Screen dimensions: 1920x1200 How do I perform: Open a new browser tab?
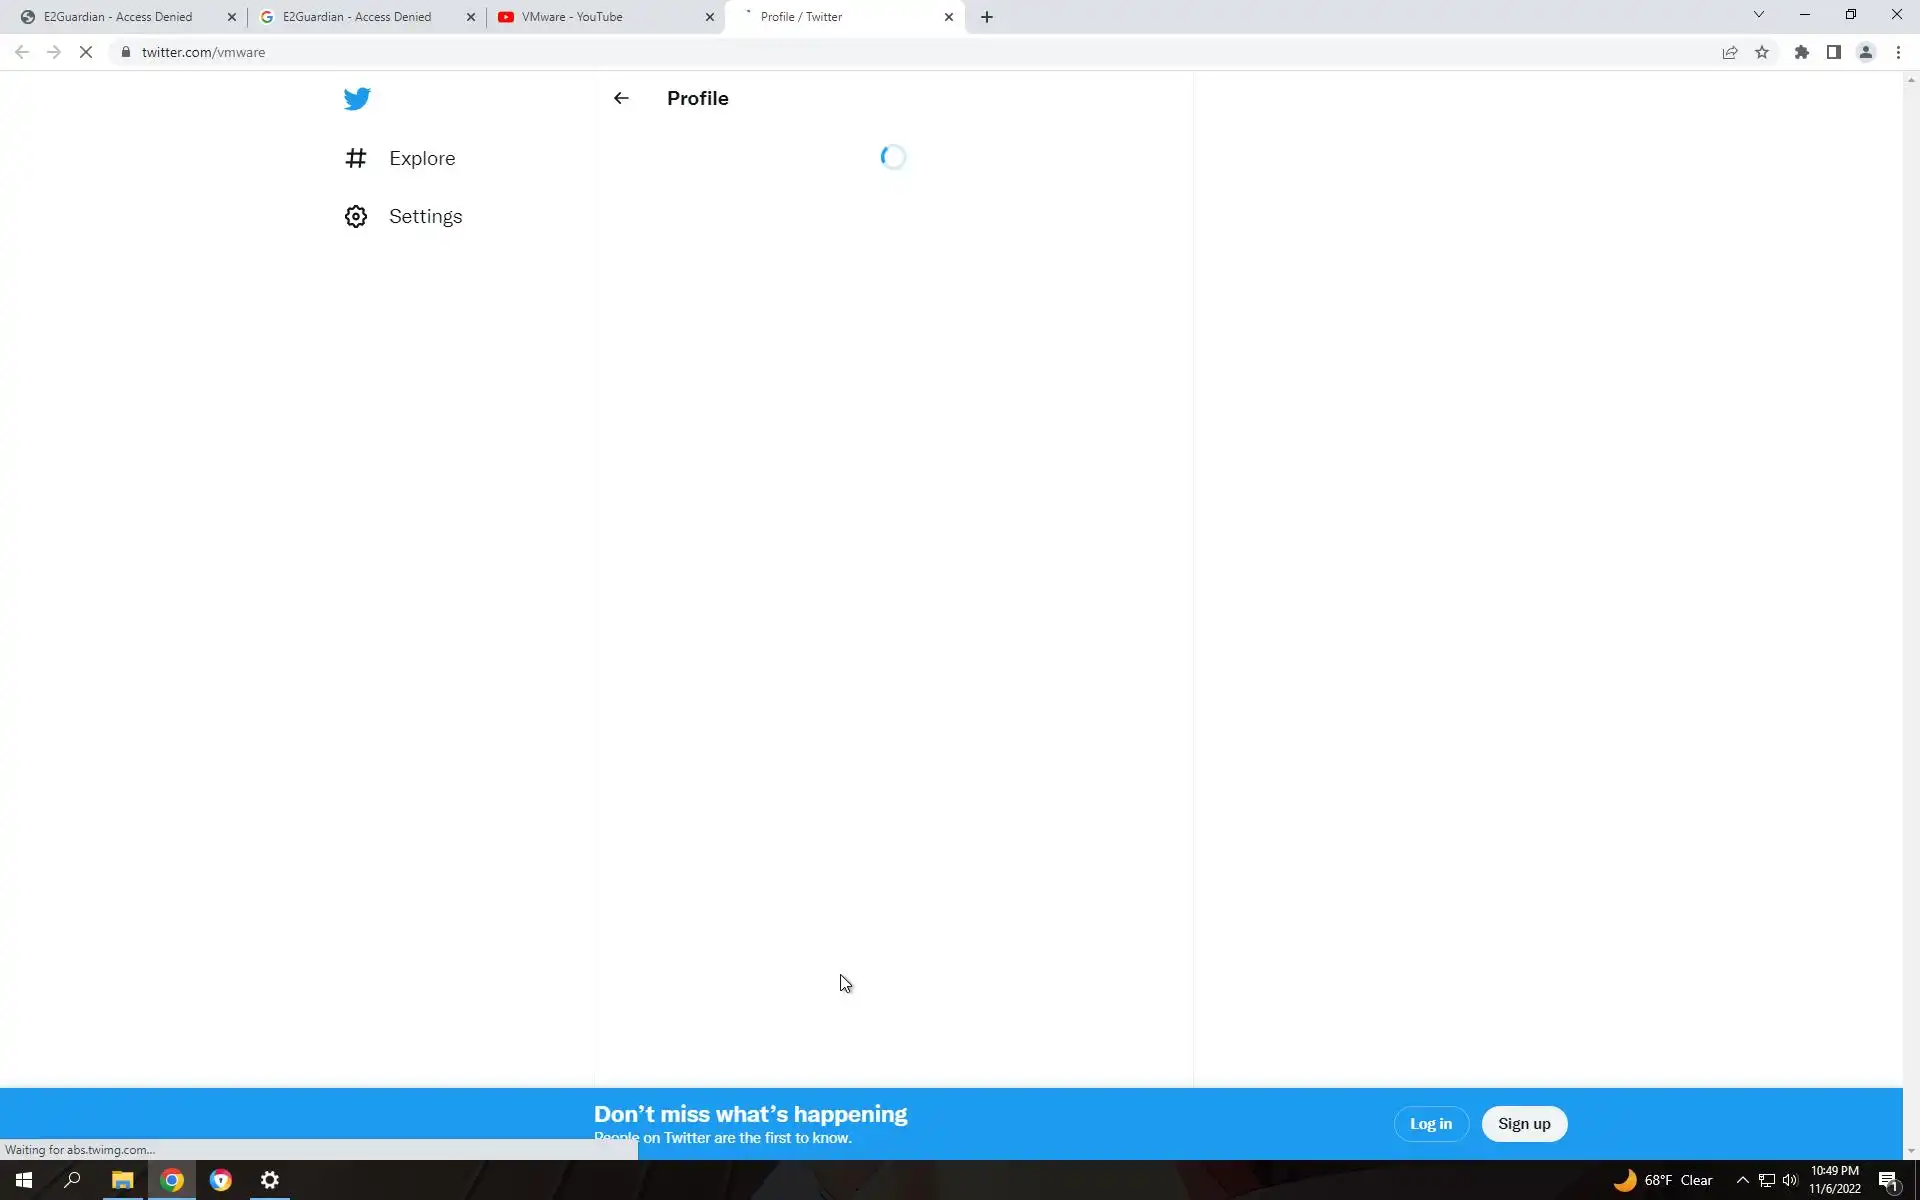[987, 17]
